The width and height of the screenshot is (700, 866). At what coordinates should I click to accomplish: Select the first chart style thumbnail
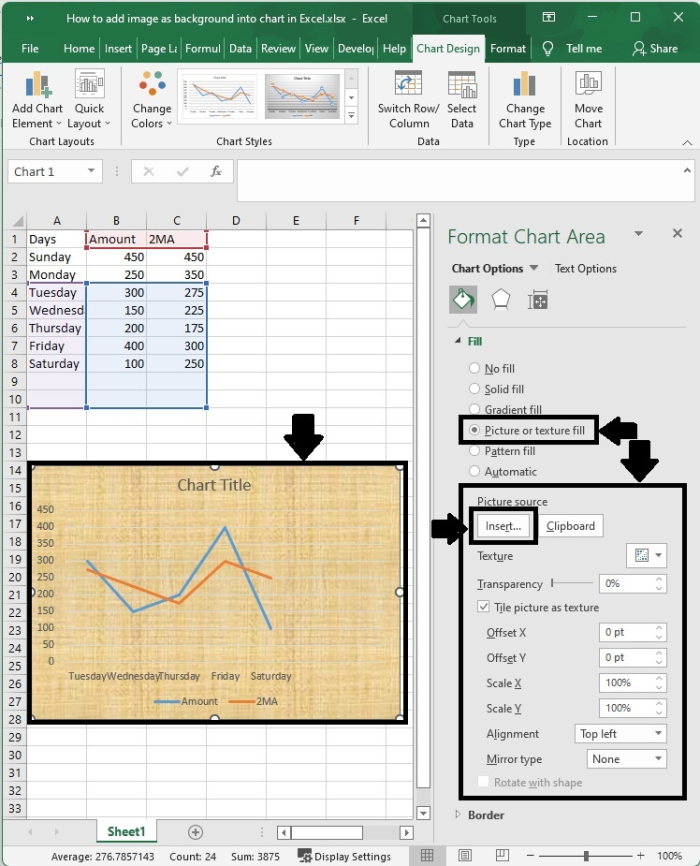click(219, 96)
